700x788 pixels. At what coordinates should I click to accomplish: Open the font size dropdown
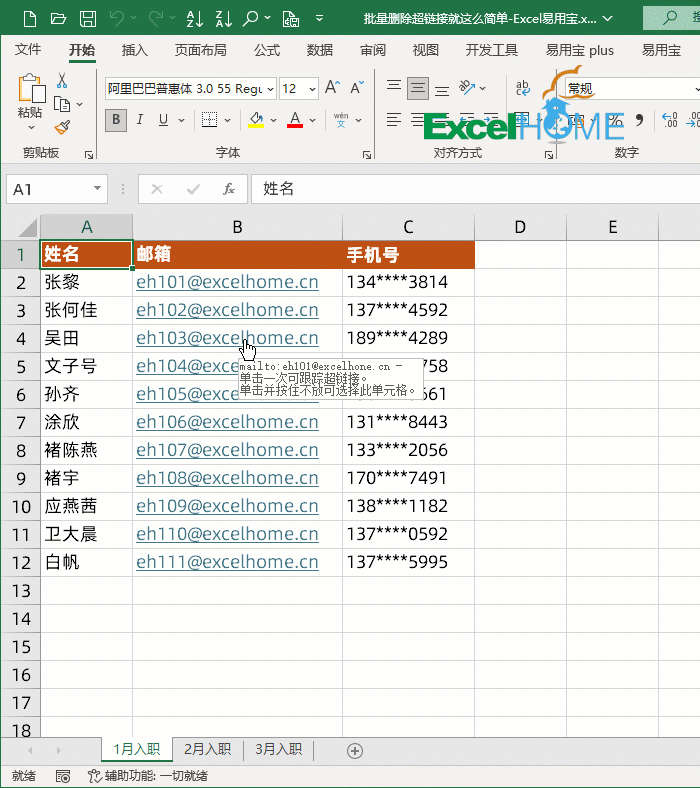(312, 89)
